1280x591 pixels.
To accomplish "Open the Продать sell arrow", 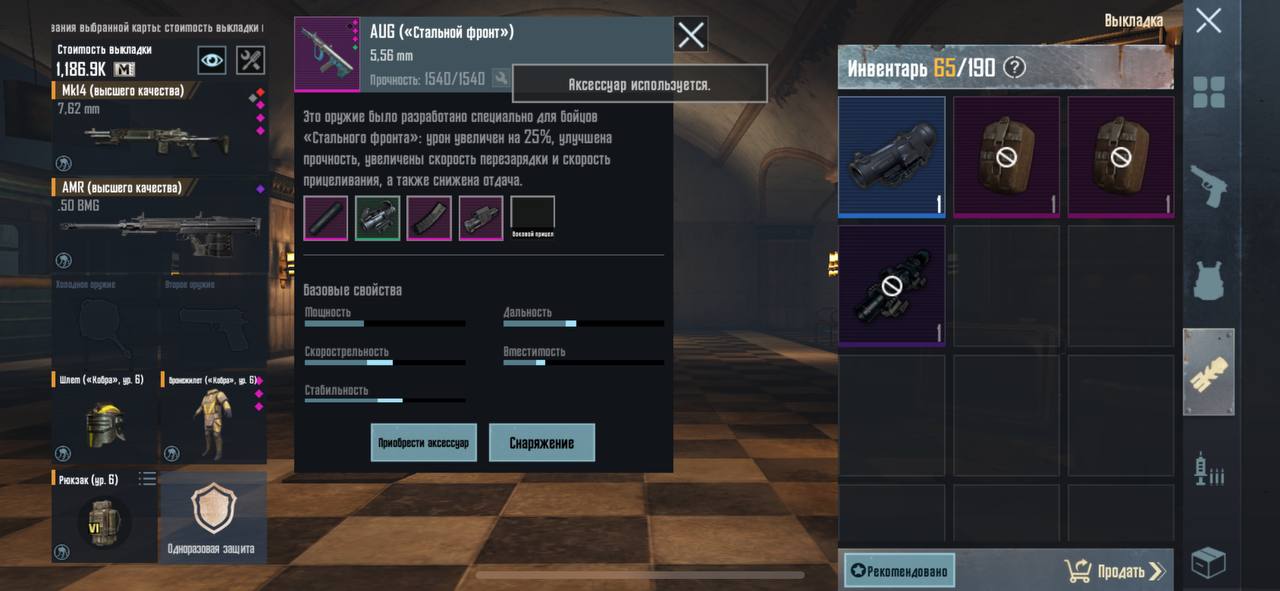I will pyautogui.click(x=1116, y=571).
